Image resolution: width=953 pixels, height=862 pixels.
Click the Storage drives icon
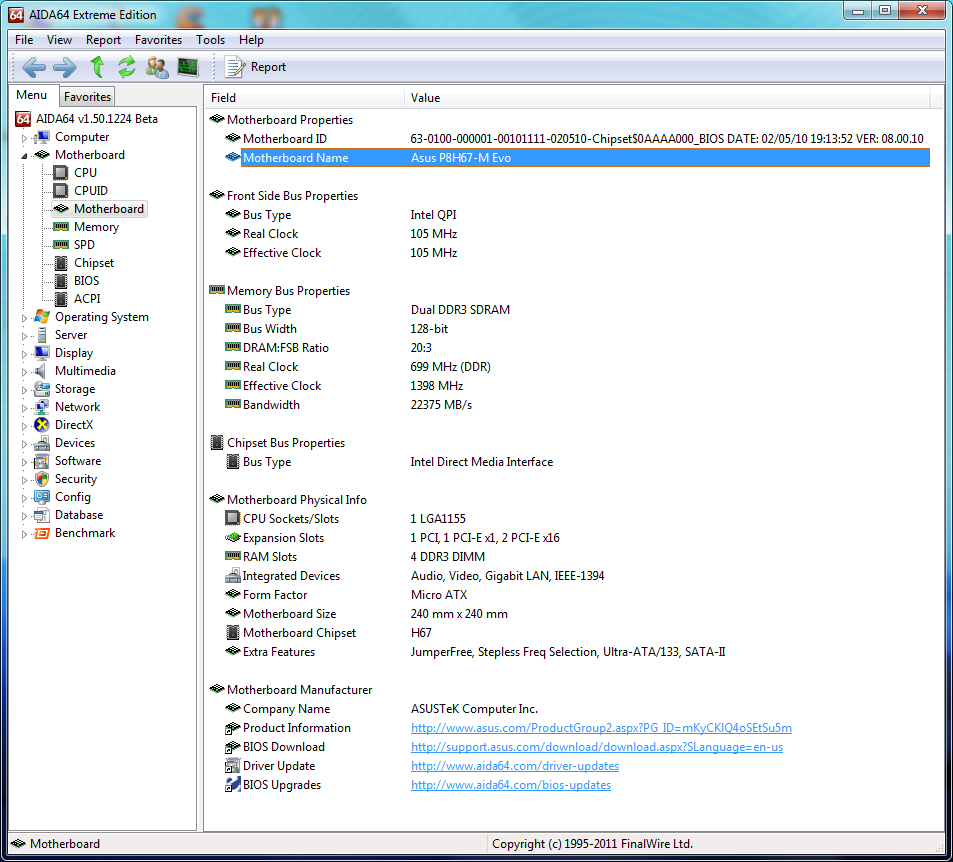pyautogui.click(x=42, y=388)
